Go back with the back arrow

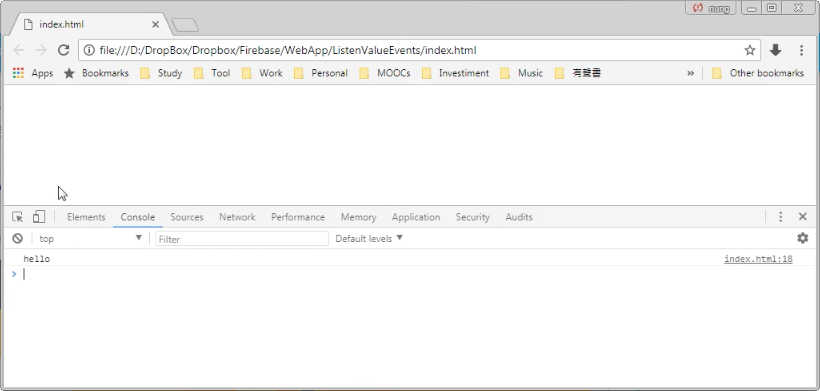click(x=19, y=50)
